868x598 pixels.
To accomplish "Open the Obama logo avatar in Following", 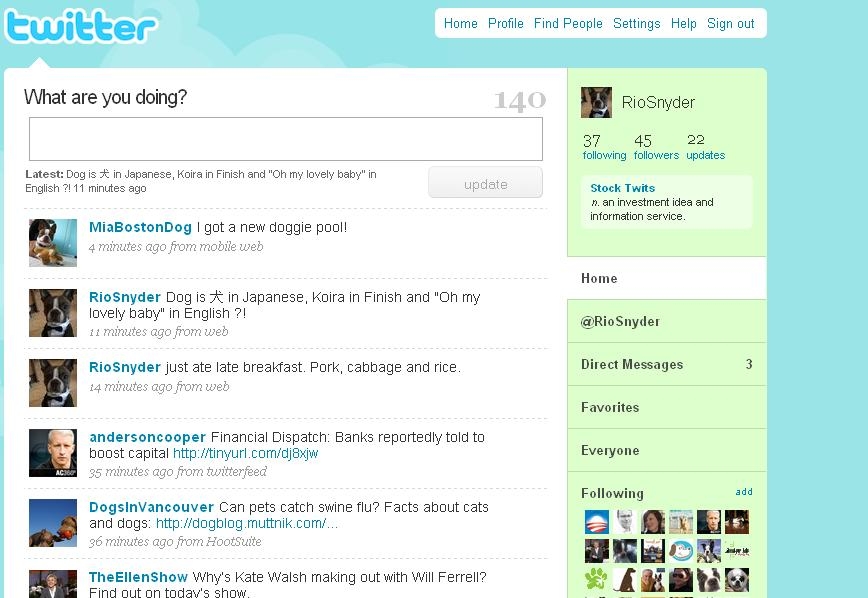I will 597,522.
